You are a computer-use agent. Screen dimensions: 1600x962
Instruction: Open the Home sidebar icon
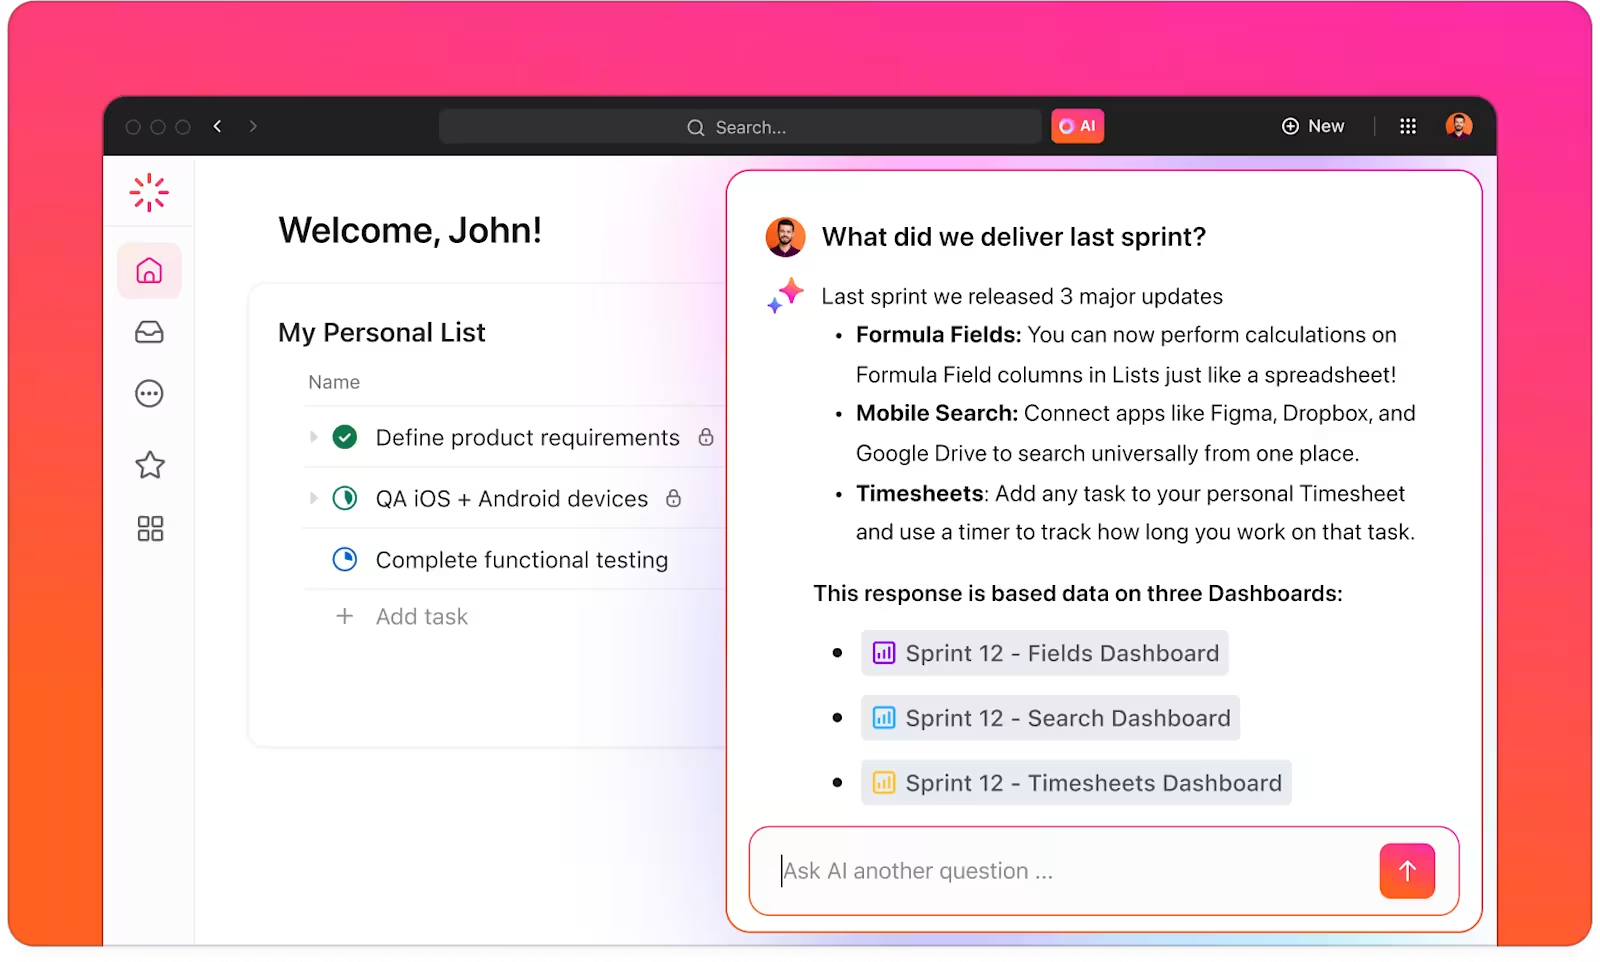point(149,270)
